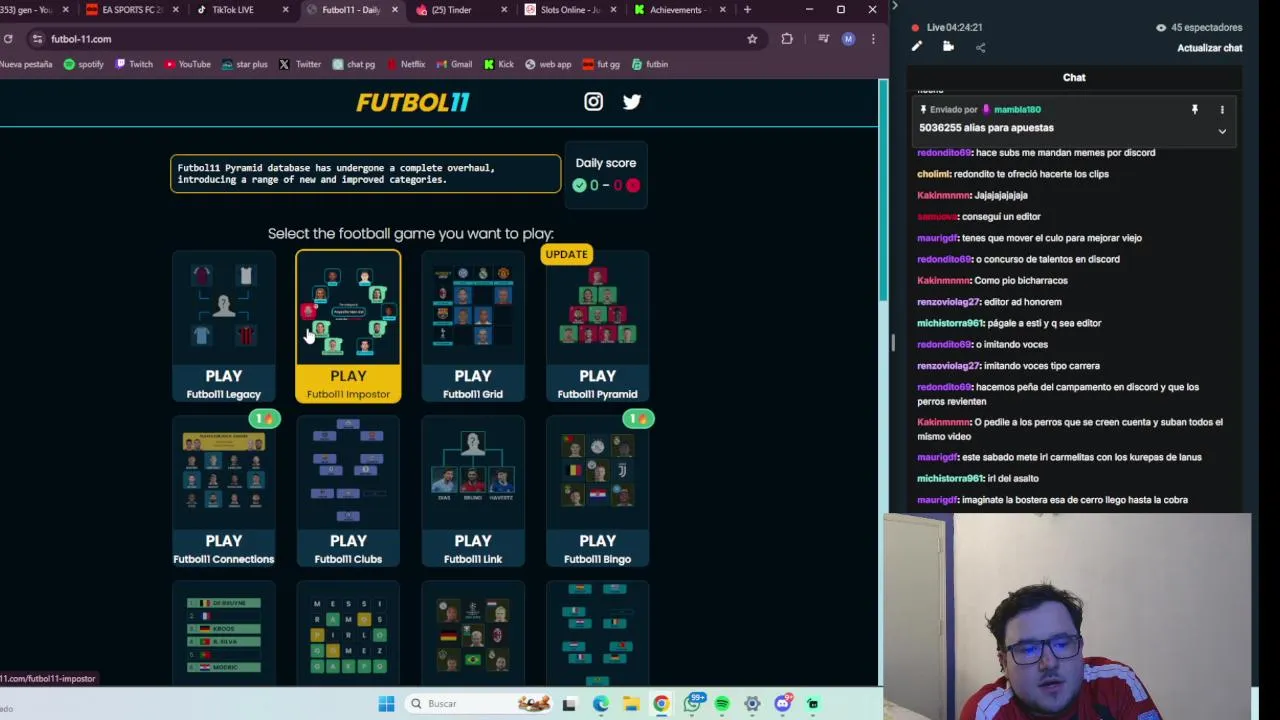Viewport: 1280px width, 720px height.
Task: Play Futbol11 Pyramid game
Action: pyautogui.click(x=597, y=327)
